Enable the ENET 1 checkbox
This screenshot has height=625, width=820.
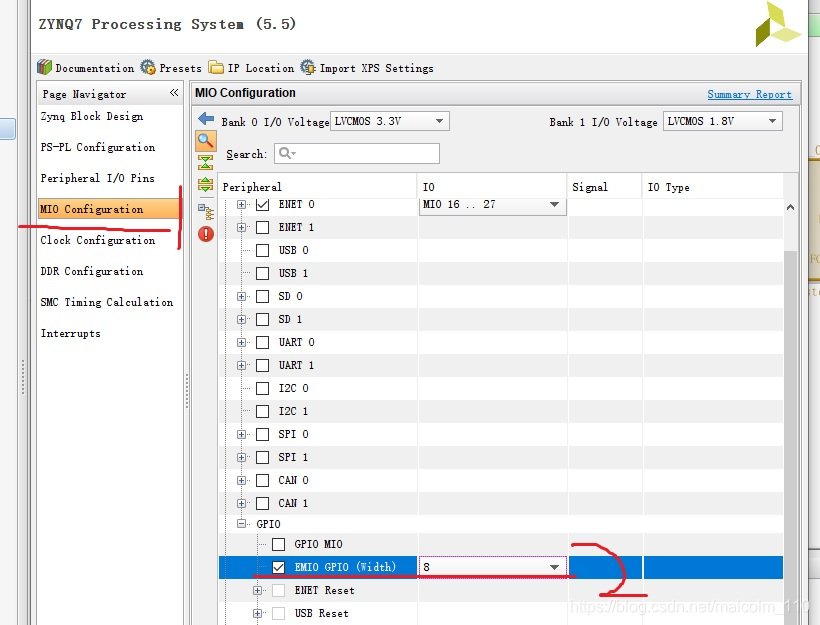tap(263, 227)
